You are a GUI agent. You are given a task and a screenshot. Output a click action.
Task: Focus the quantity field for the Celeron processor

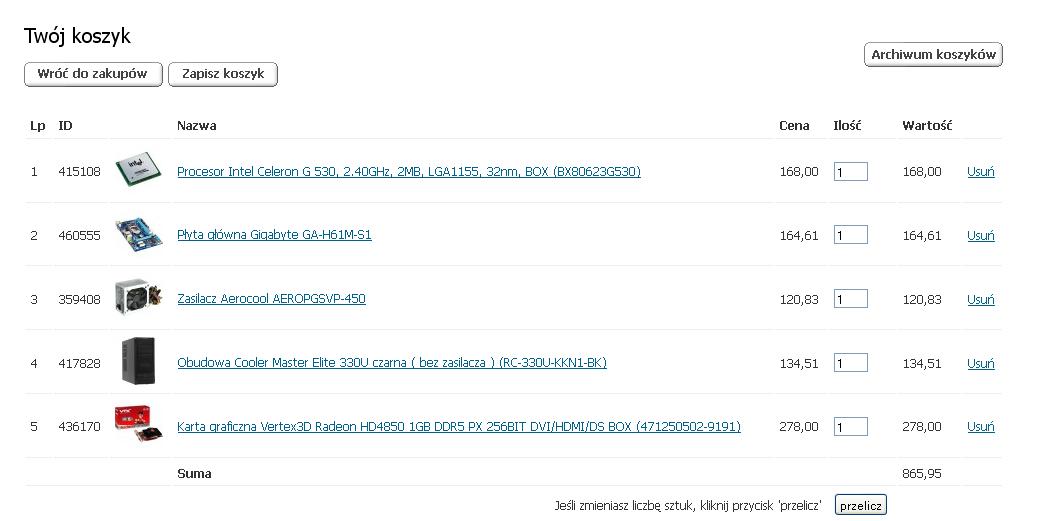pyautogui.click(x=851, y=172)
